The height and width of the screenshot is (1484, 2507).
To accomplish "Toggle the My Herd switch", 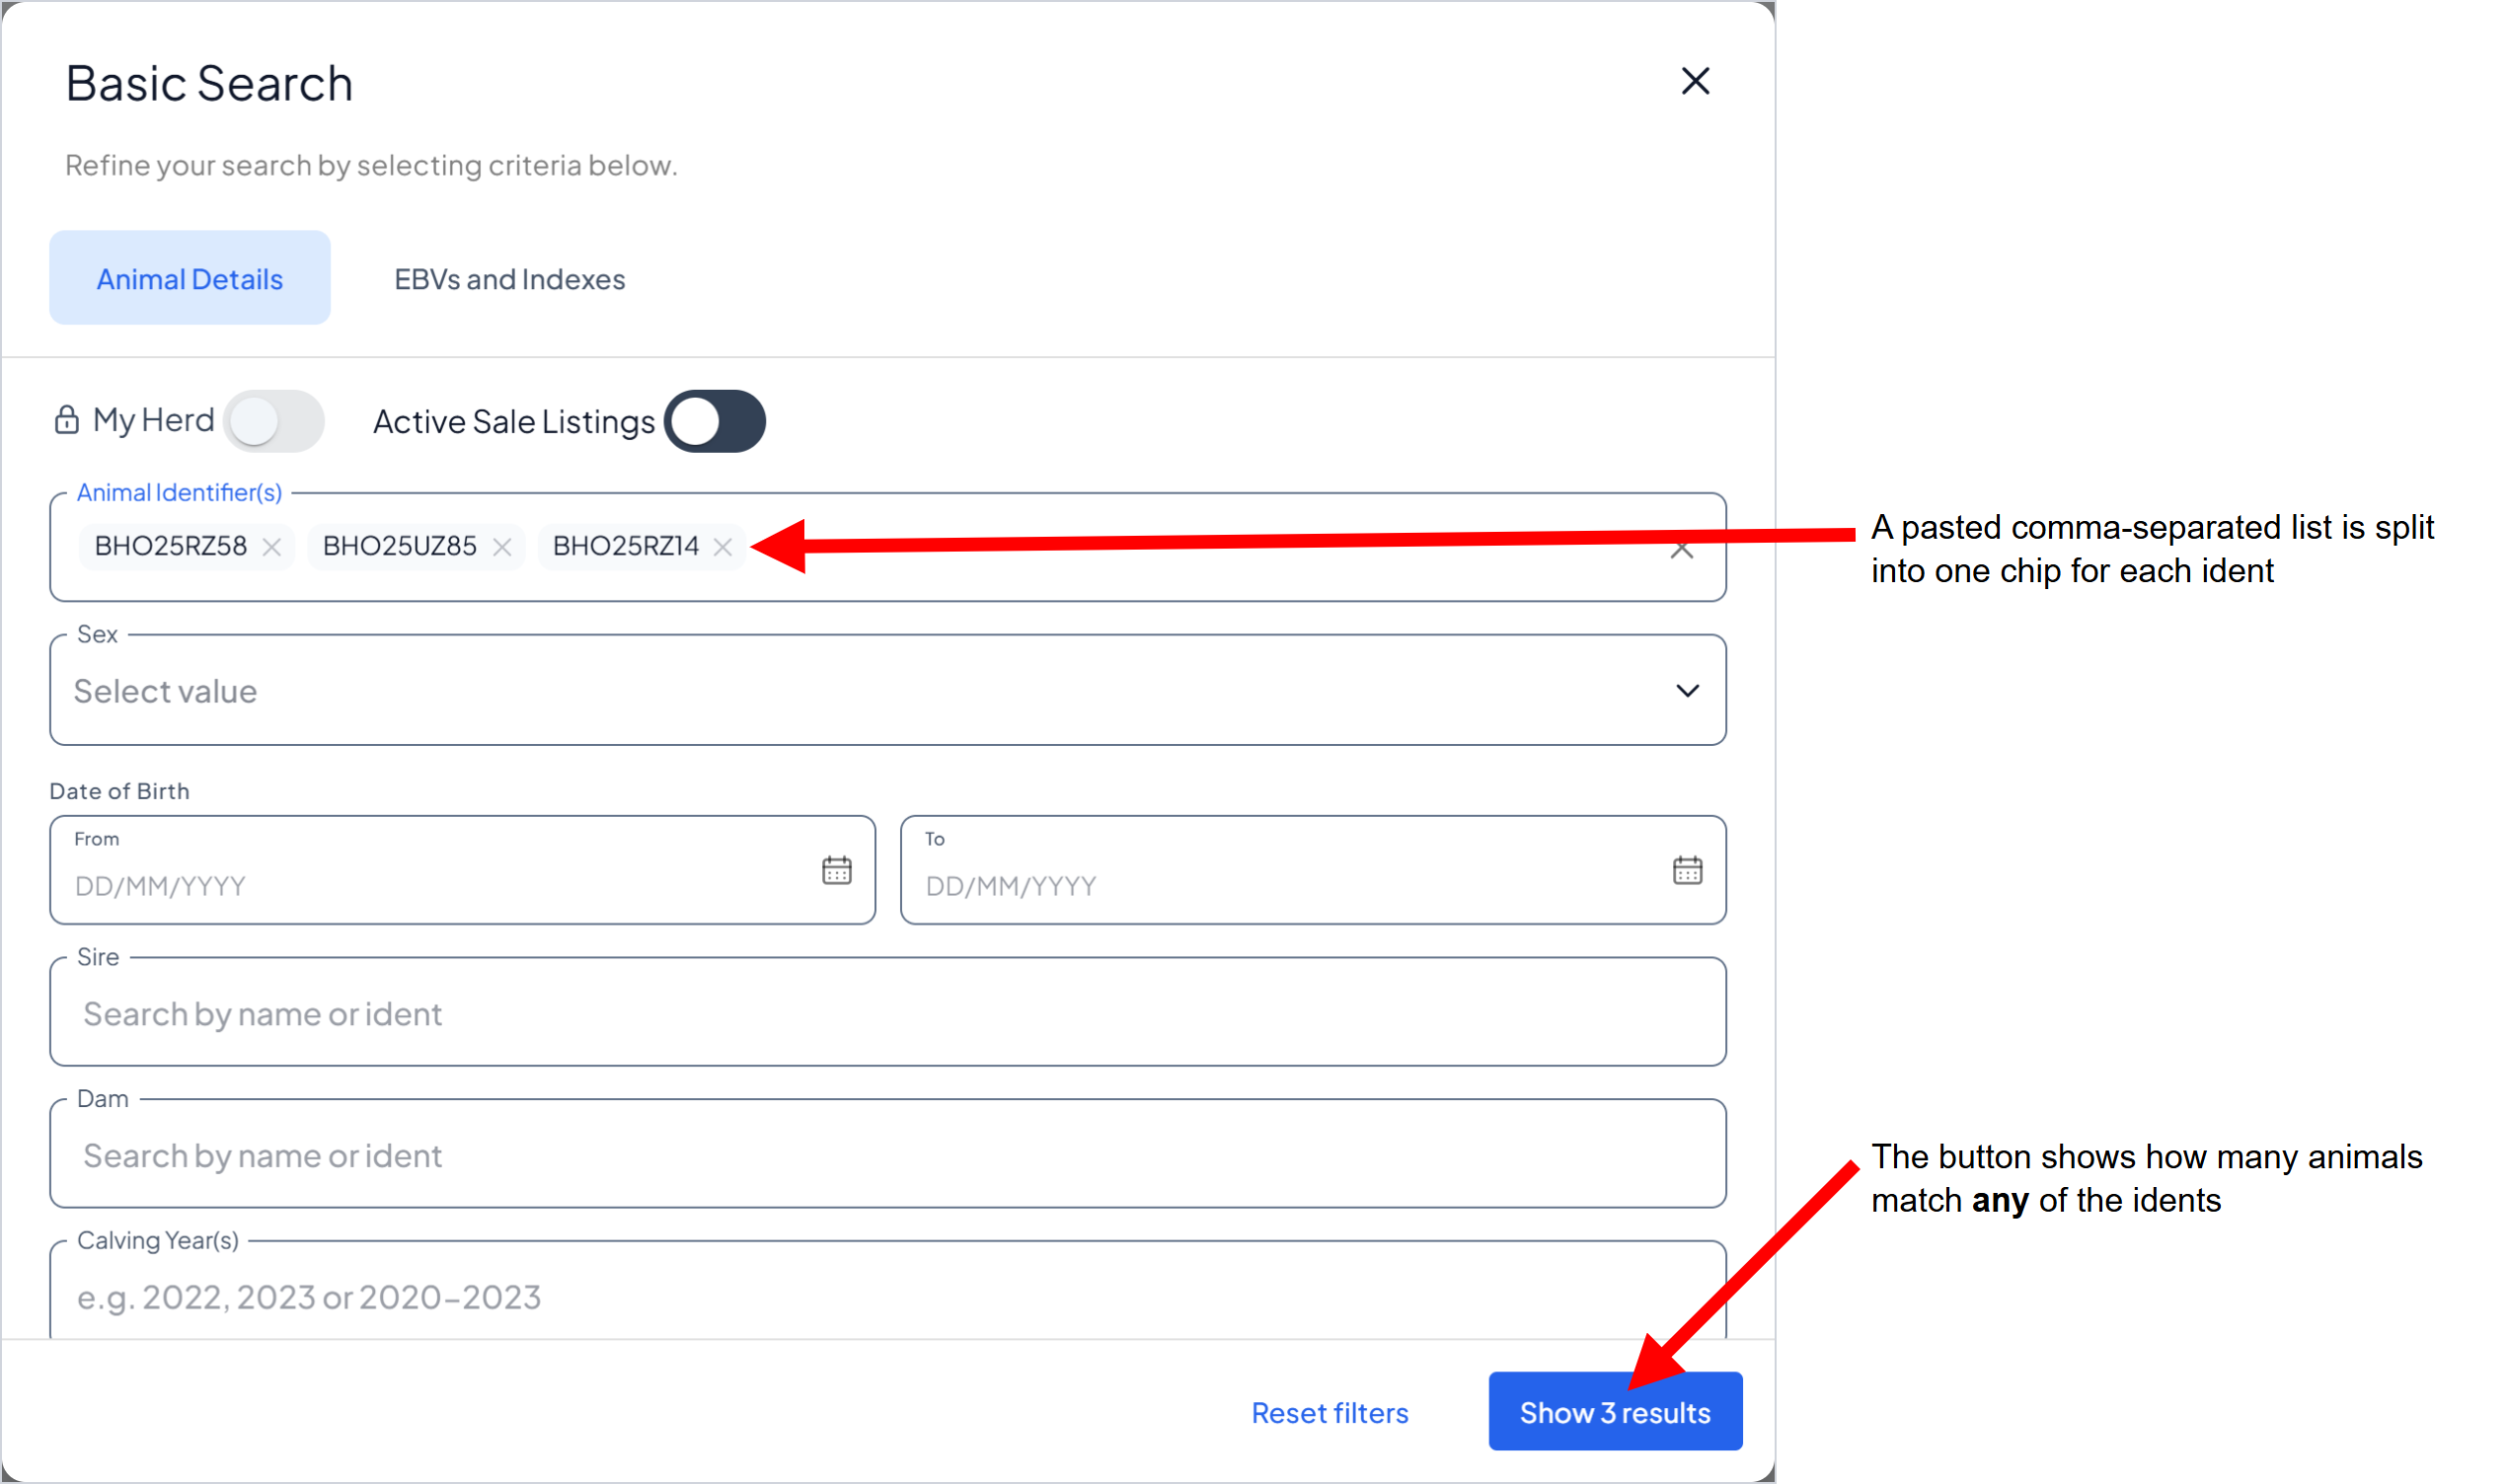I will [x=273, y=421].
